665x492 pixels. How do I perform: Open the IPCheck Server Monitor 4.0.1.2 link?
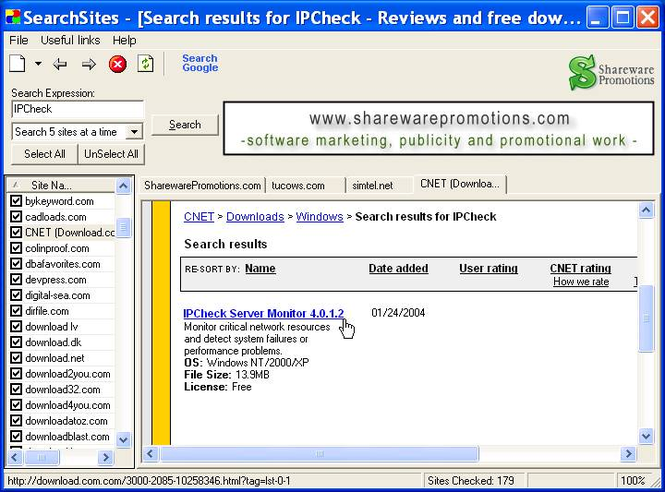[x=263, y=313]
